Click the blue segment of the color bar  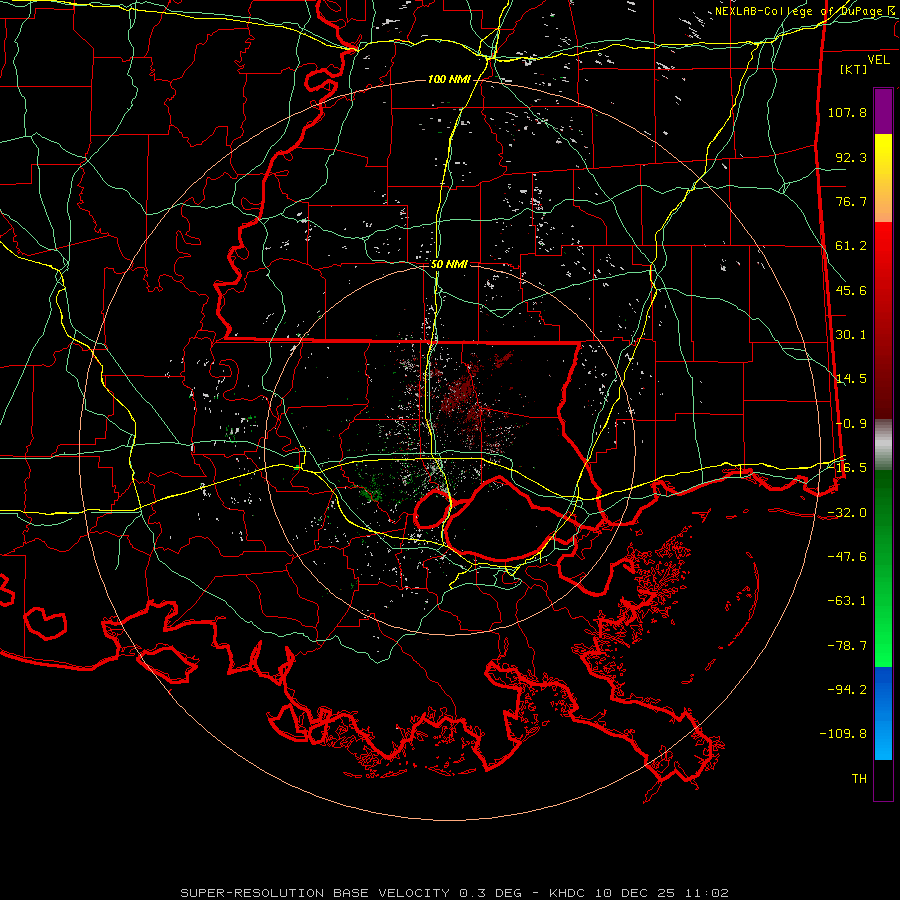[883, 713]
